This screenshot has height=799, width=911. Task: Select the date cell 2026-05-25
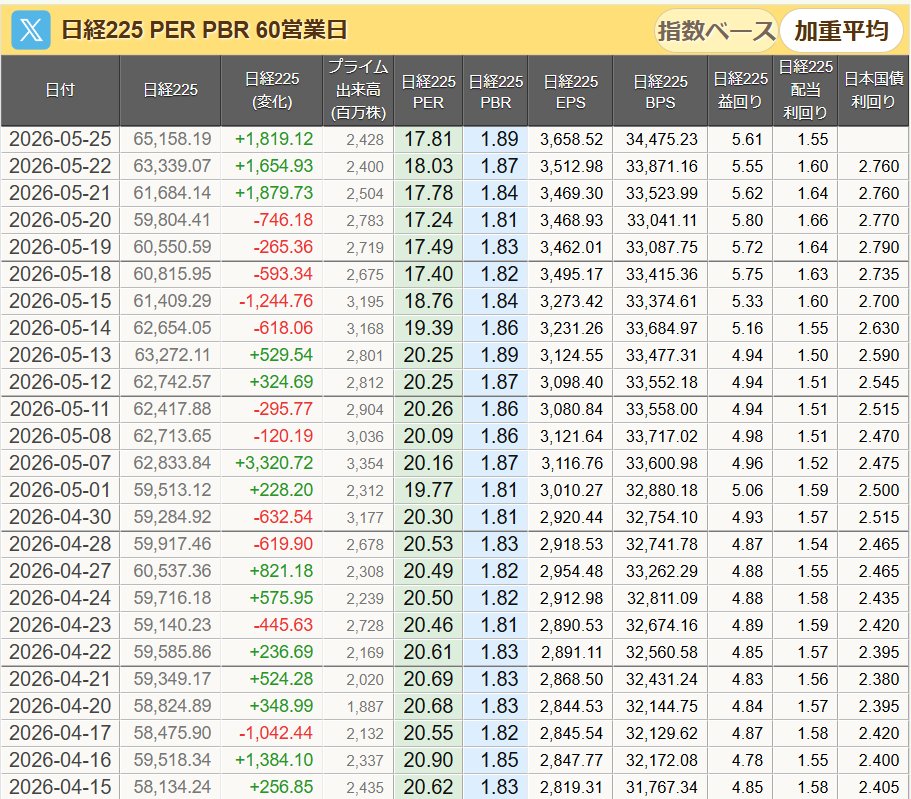(x=60, y=139)
